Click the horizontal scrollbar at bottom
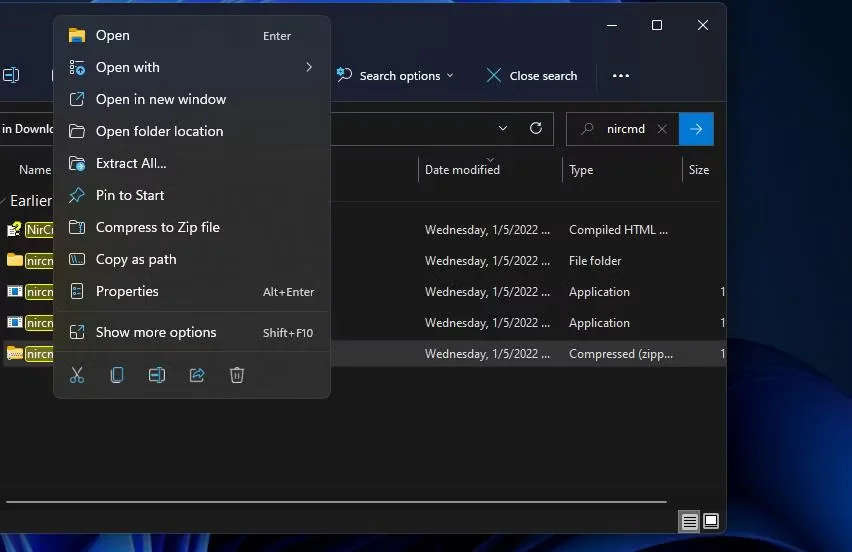This screenshot has height=552, width=852. 335,501
